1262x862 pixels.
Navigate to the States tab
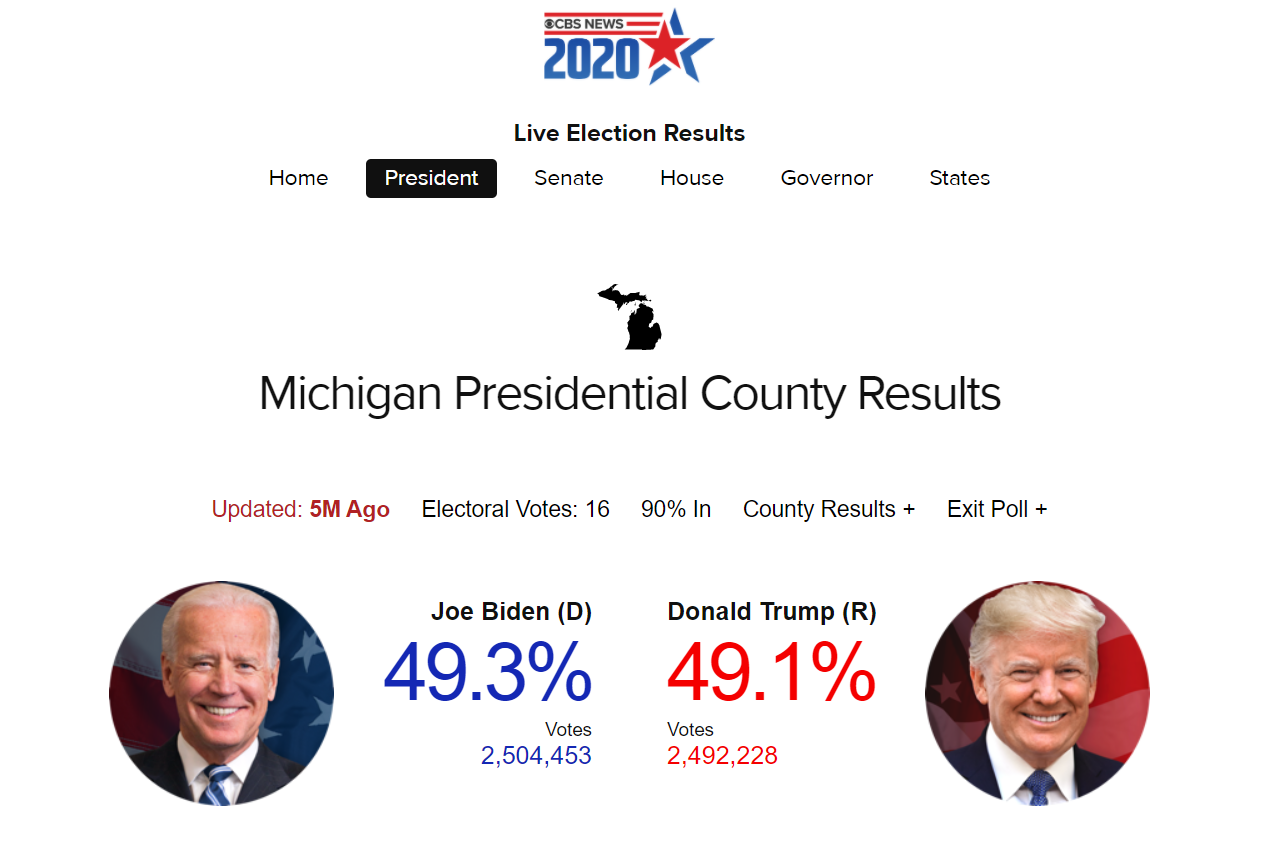click(960, 178)
